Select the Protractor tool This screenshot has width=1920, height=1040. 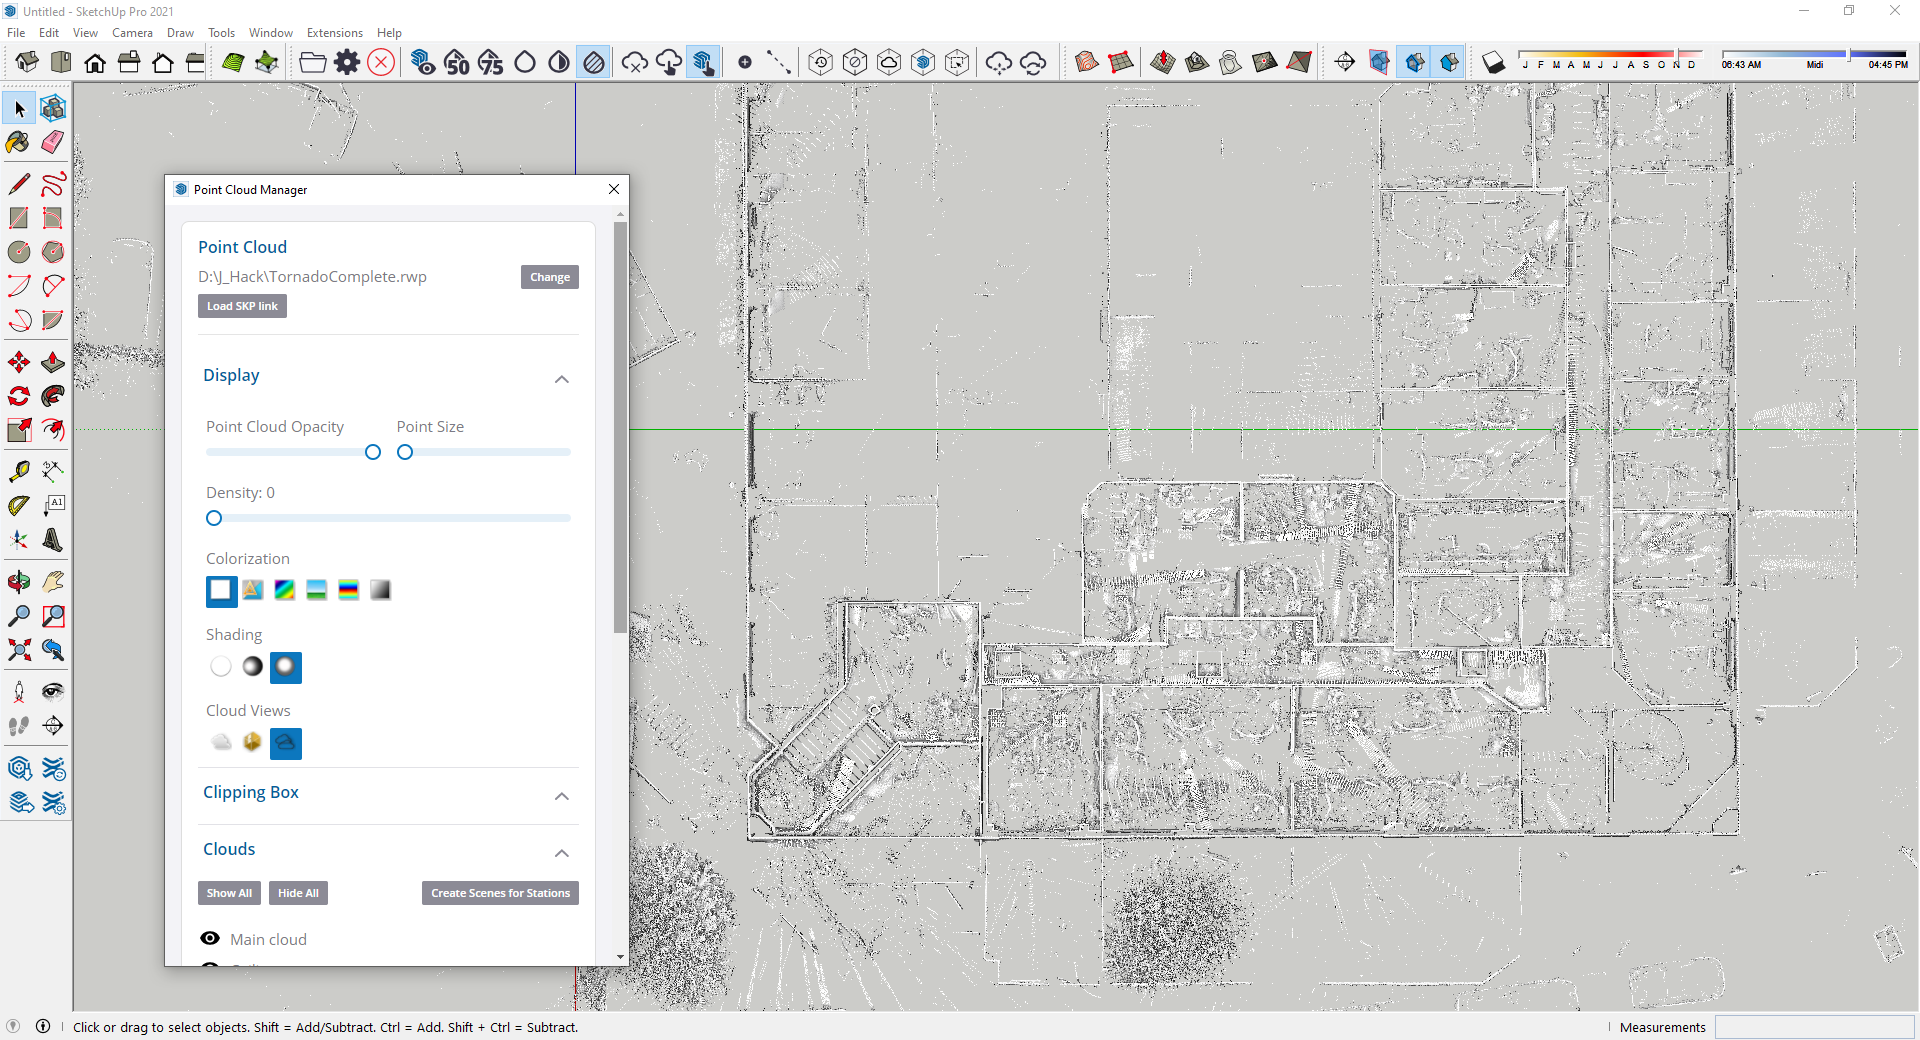[18, 506]
